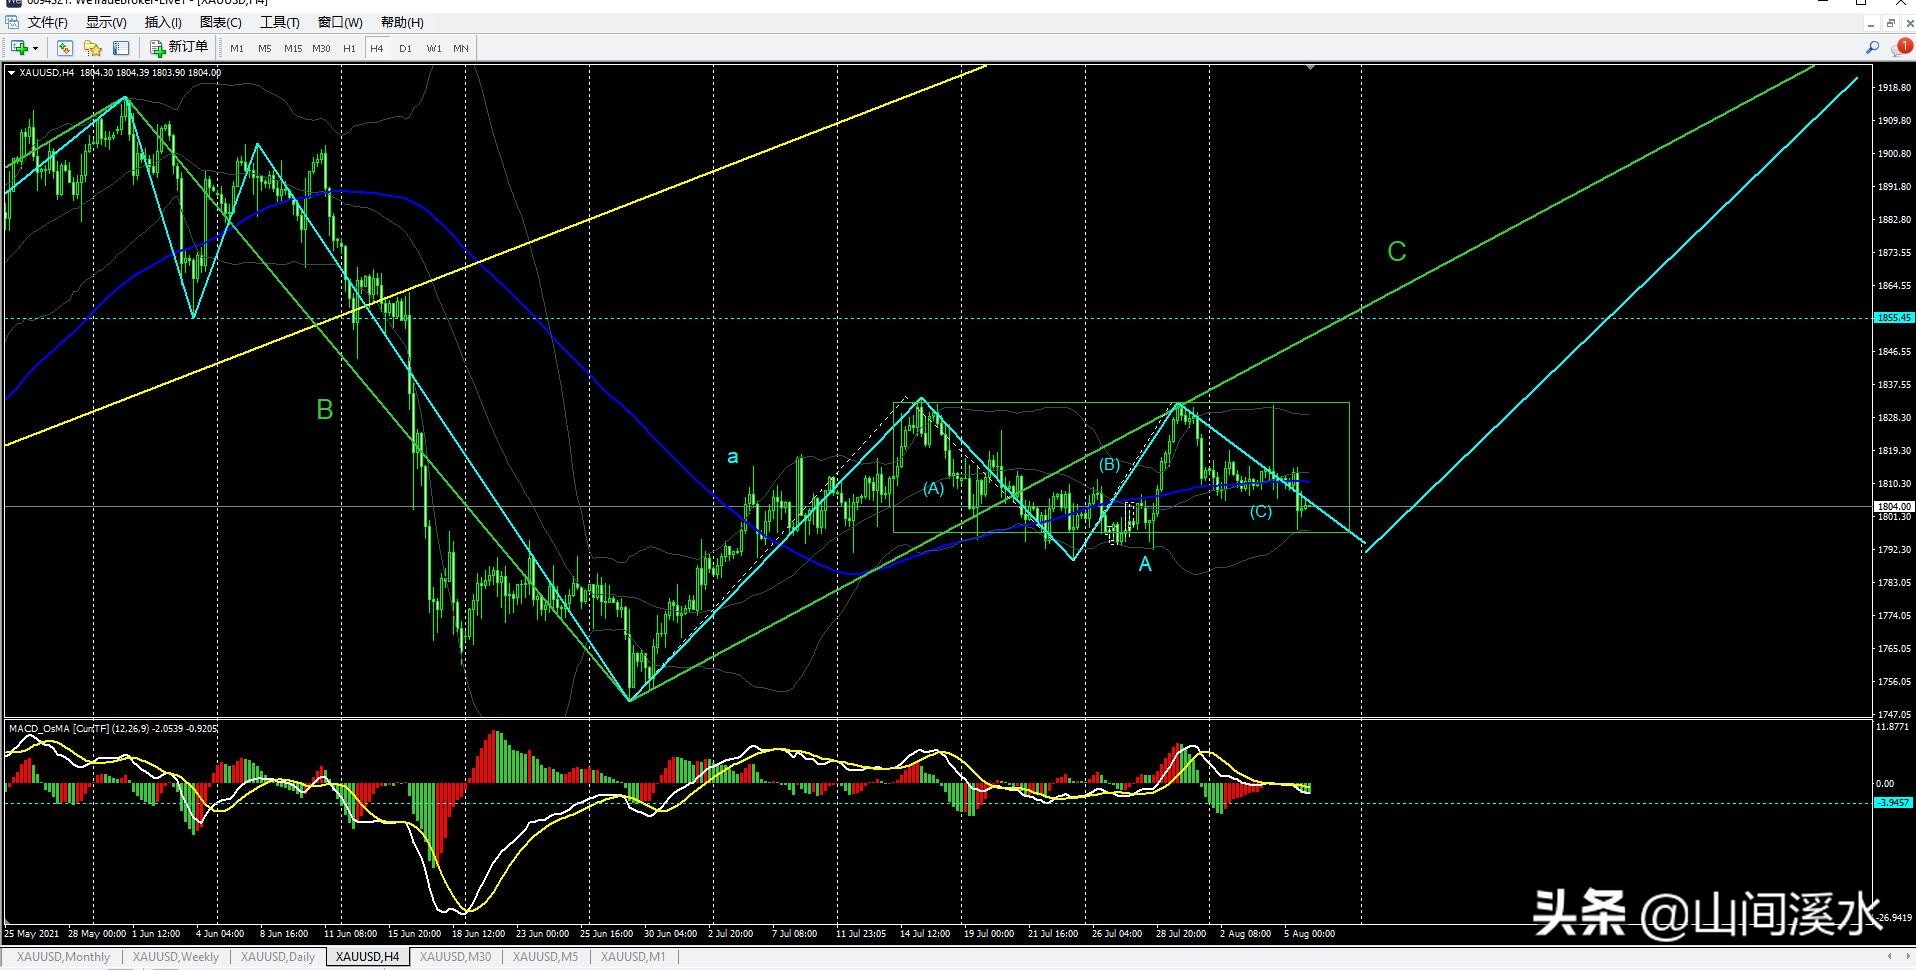Open the Market Watch panel icon
The width and height of the screenshot is (1916, 970).
(65, 48)
